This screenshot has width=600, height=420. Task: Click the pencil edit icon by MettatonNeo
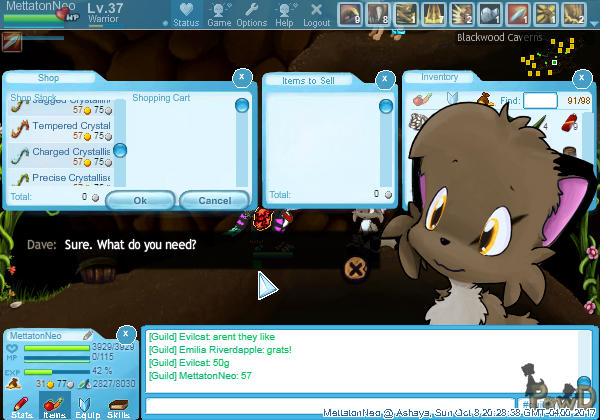[x=88, y=335]
